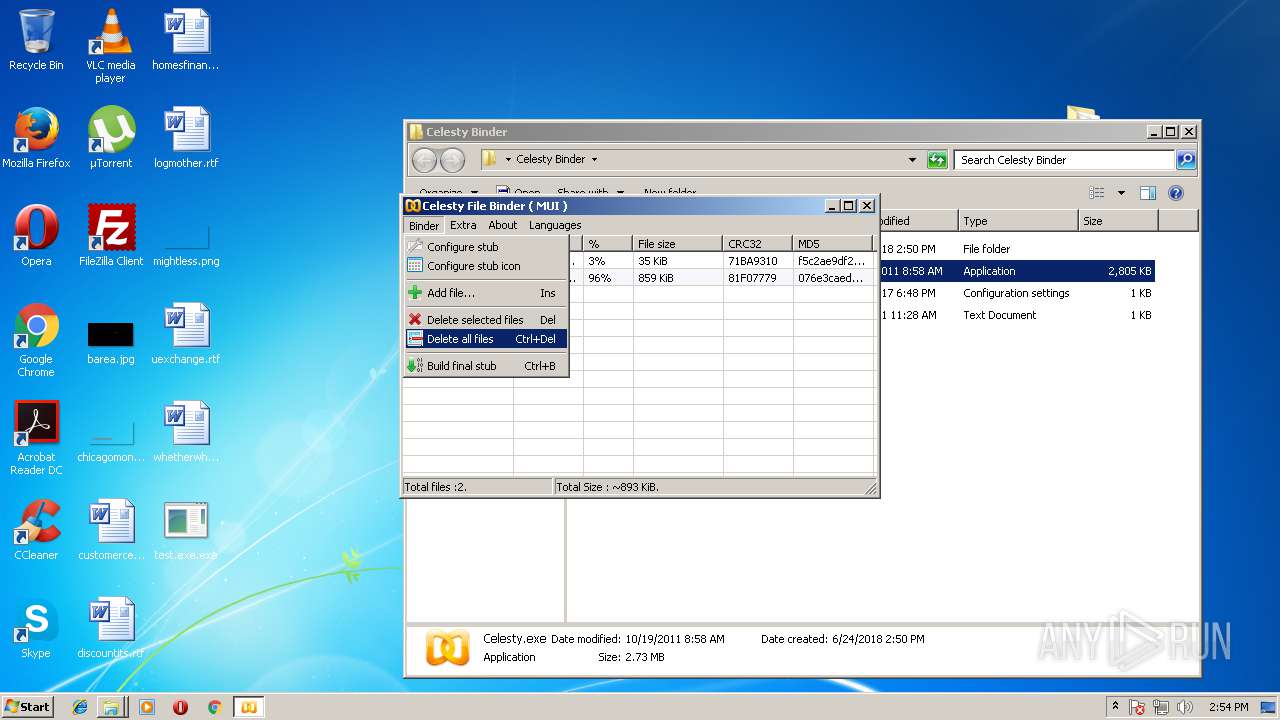1280x720 pixels.
Task: Click in Search Celesty Binder field
Action: click(x=1064, y=160)
